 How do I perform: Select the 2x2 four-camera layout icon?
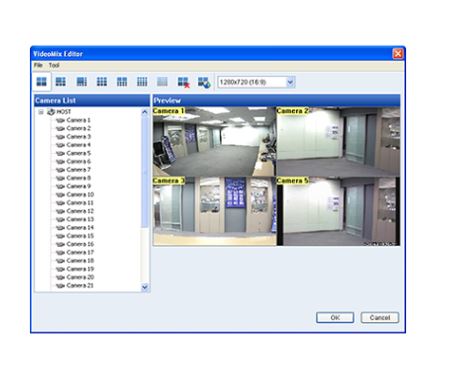tap(42, 82)
